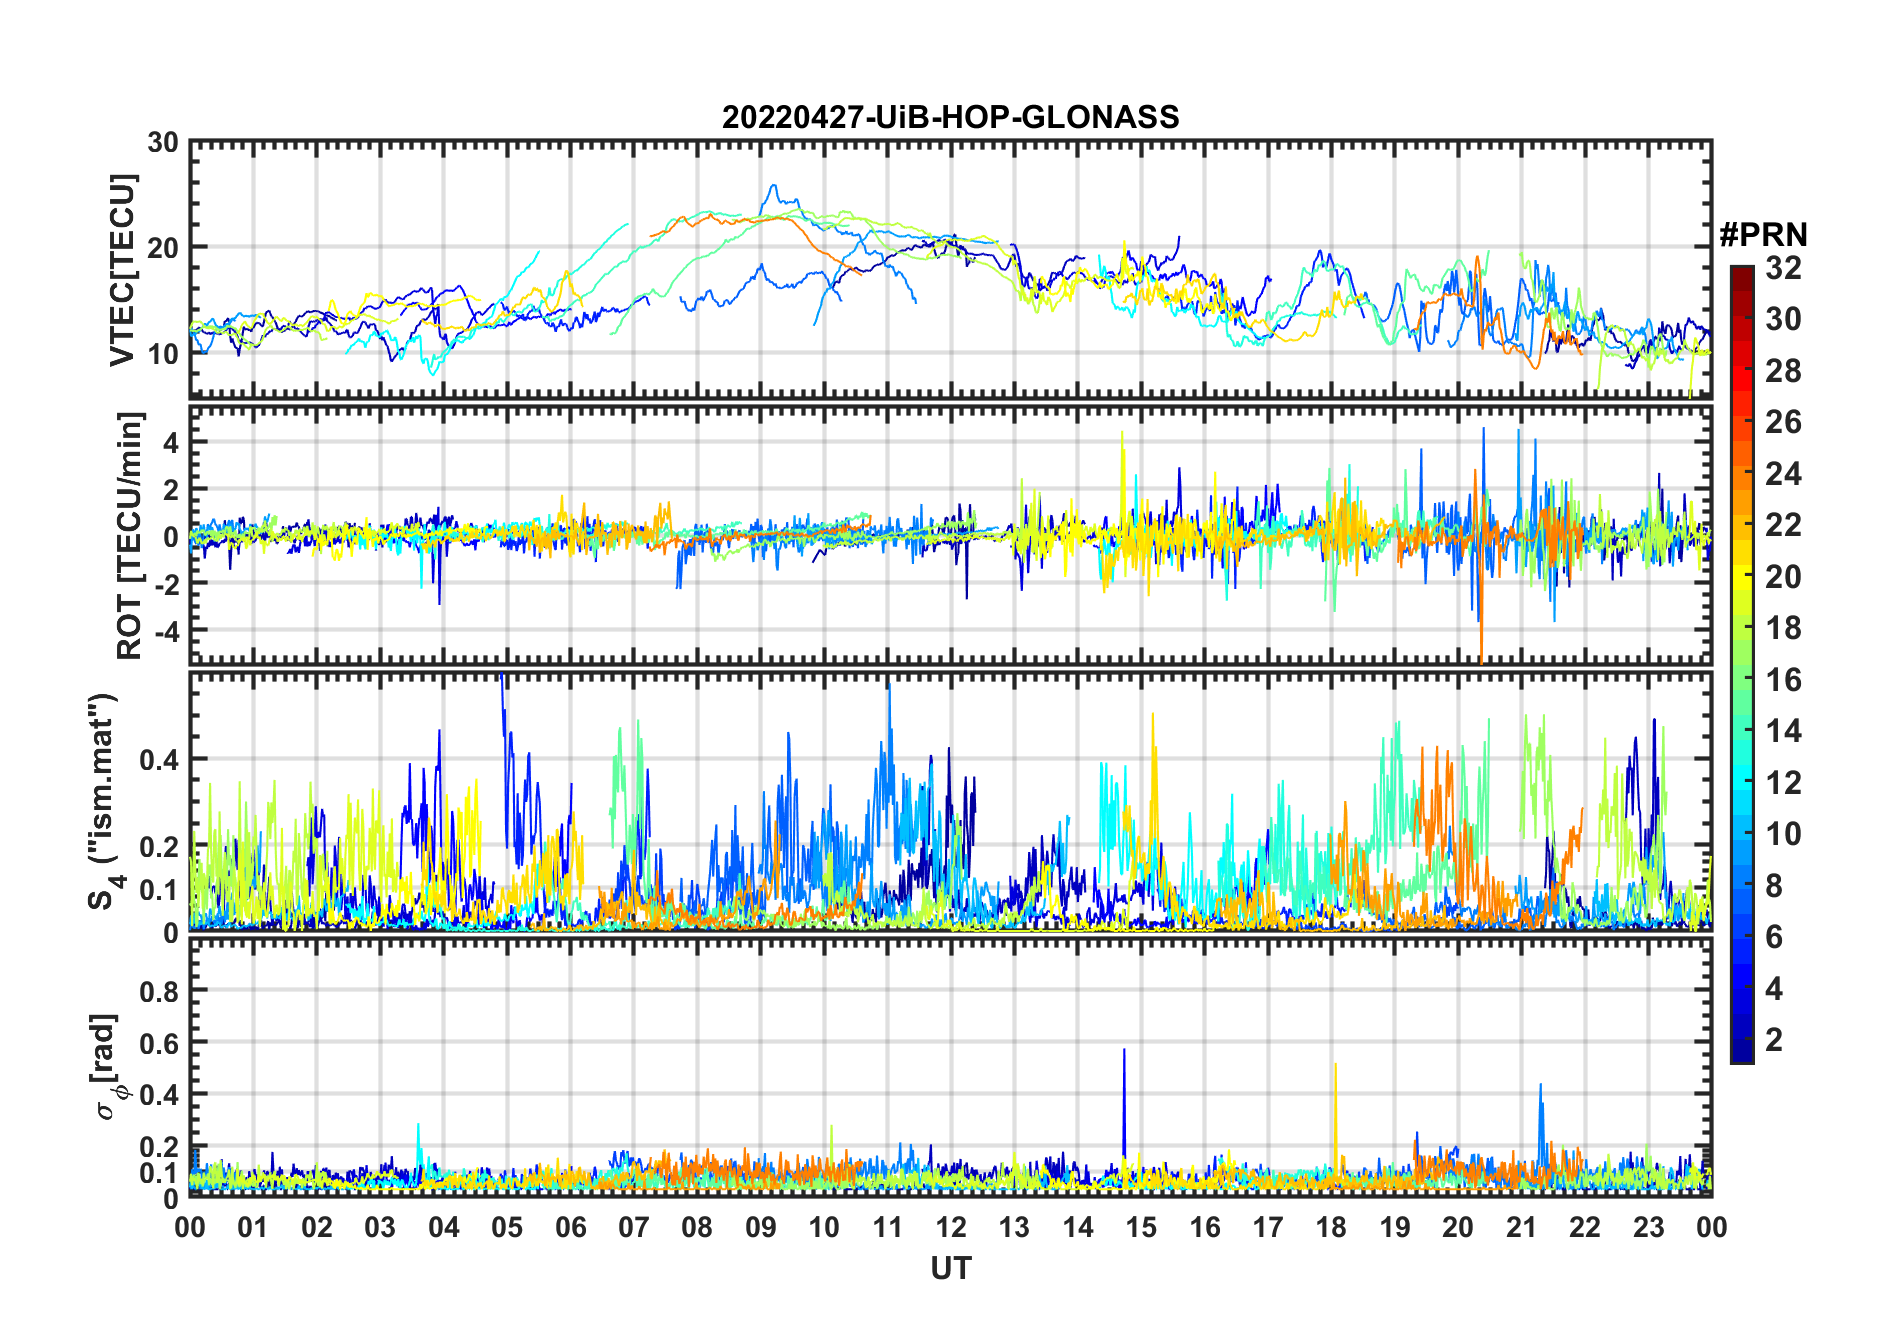Click the 09 hour tick on UT axis
This screenshot has height=1330, width=1902.
(x=761, y=1227)
